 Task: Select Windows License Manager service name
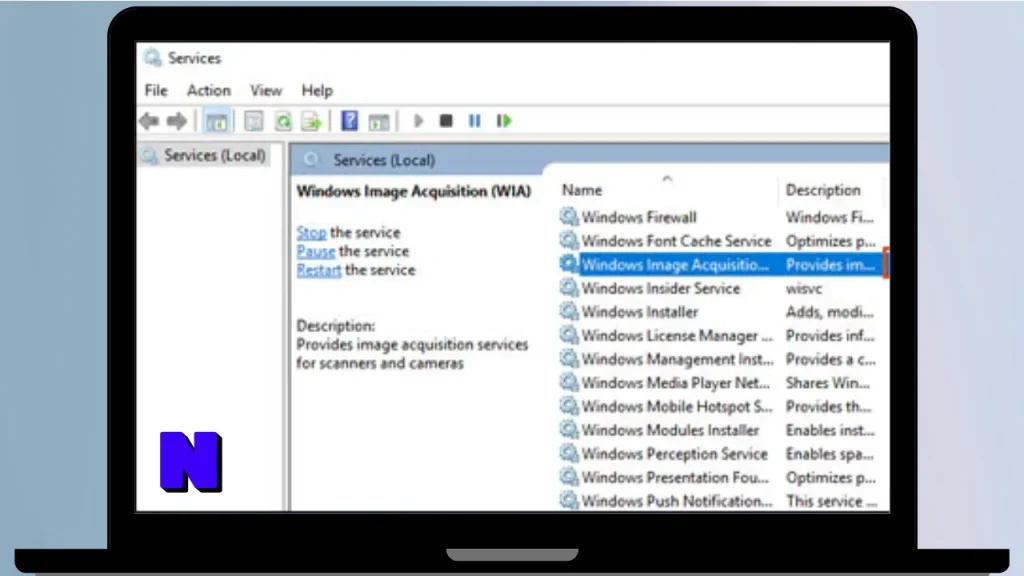677,336
